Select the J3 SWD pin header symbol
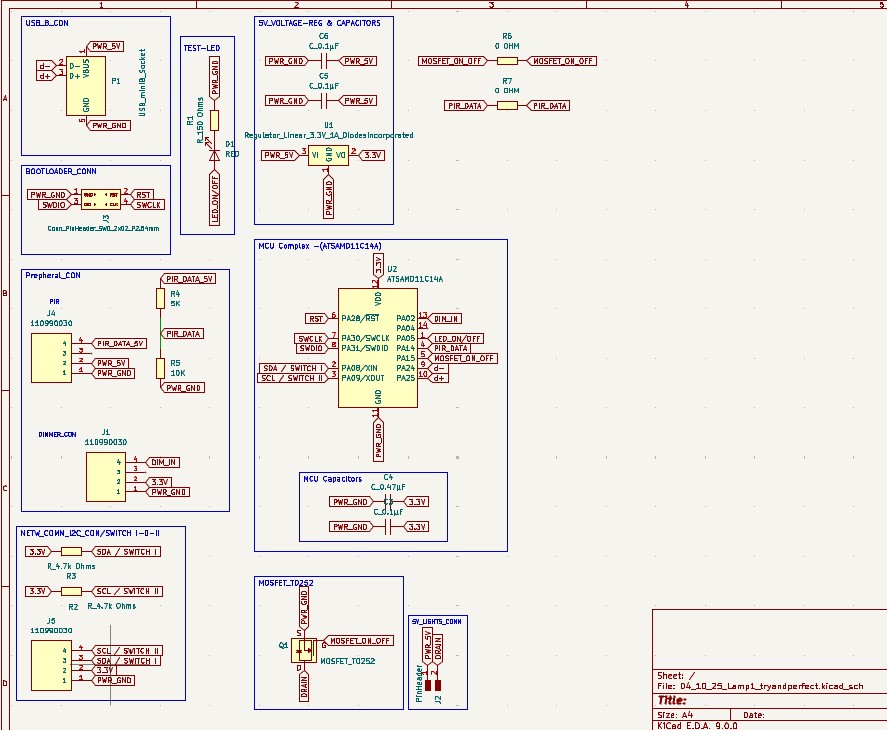The height and width of the screenshot is (730, 887). (101, 199)
